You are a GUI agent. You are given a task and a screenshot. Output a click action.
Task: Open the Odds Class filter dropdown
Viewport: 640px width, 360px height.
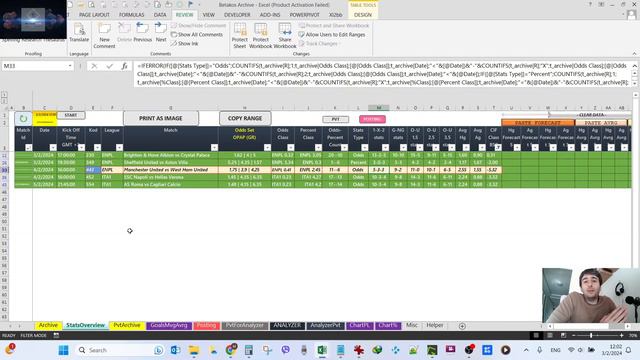291,147
